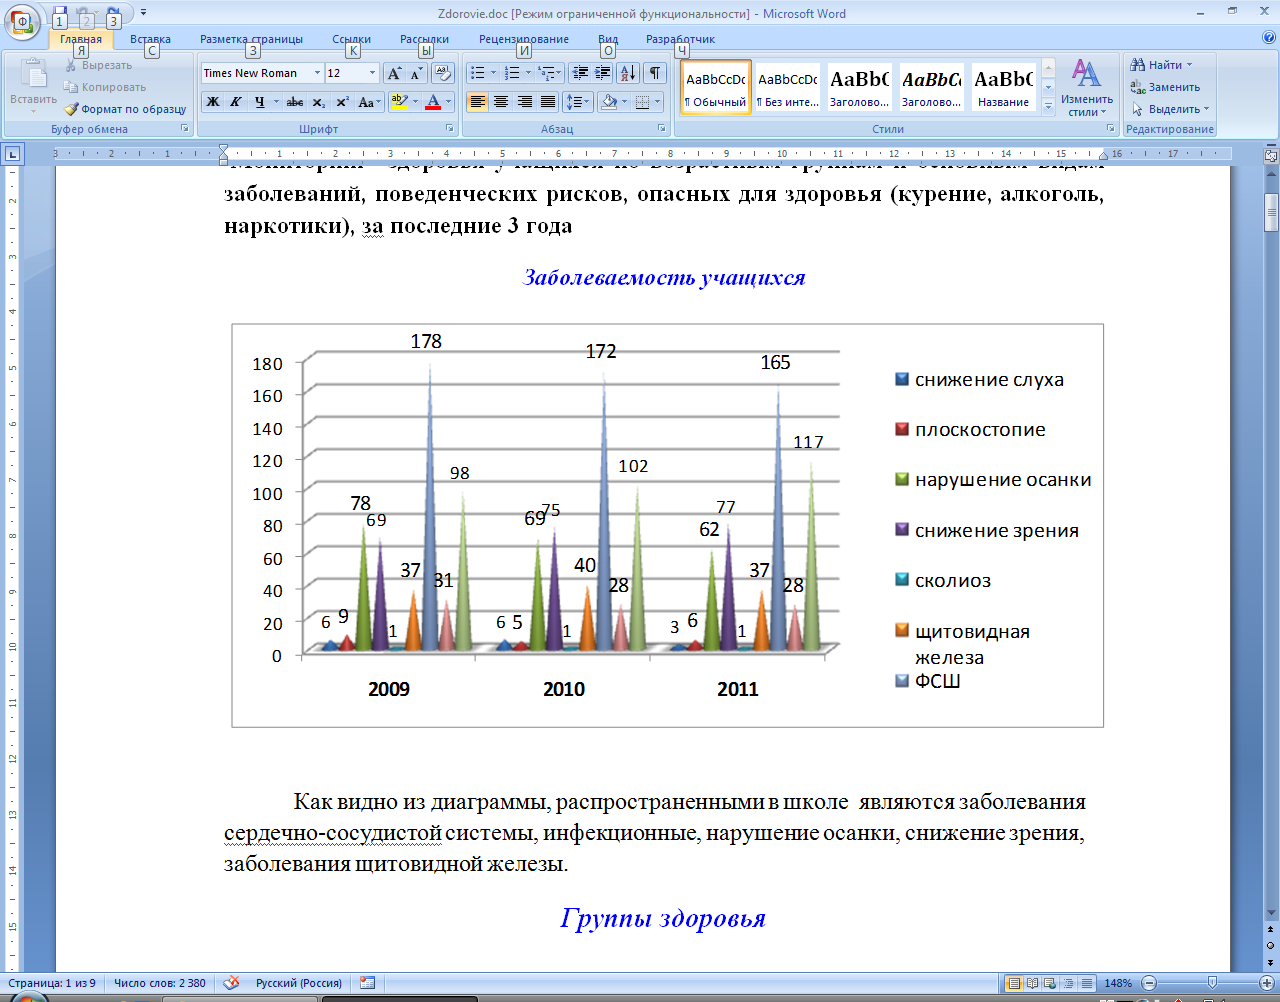
Task: Open Word help question mark icon
Action: pos(1269,38)
